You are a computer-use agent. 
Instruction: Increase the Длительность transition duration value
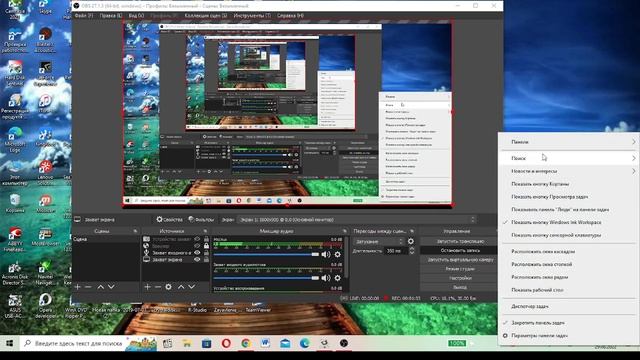411,249
